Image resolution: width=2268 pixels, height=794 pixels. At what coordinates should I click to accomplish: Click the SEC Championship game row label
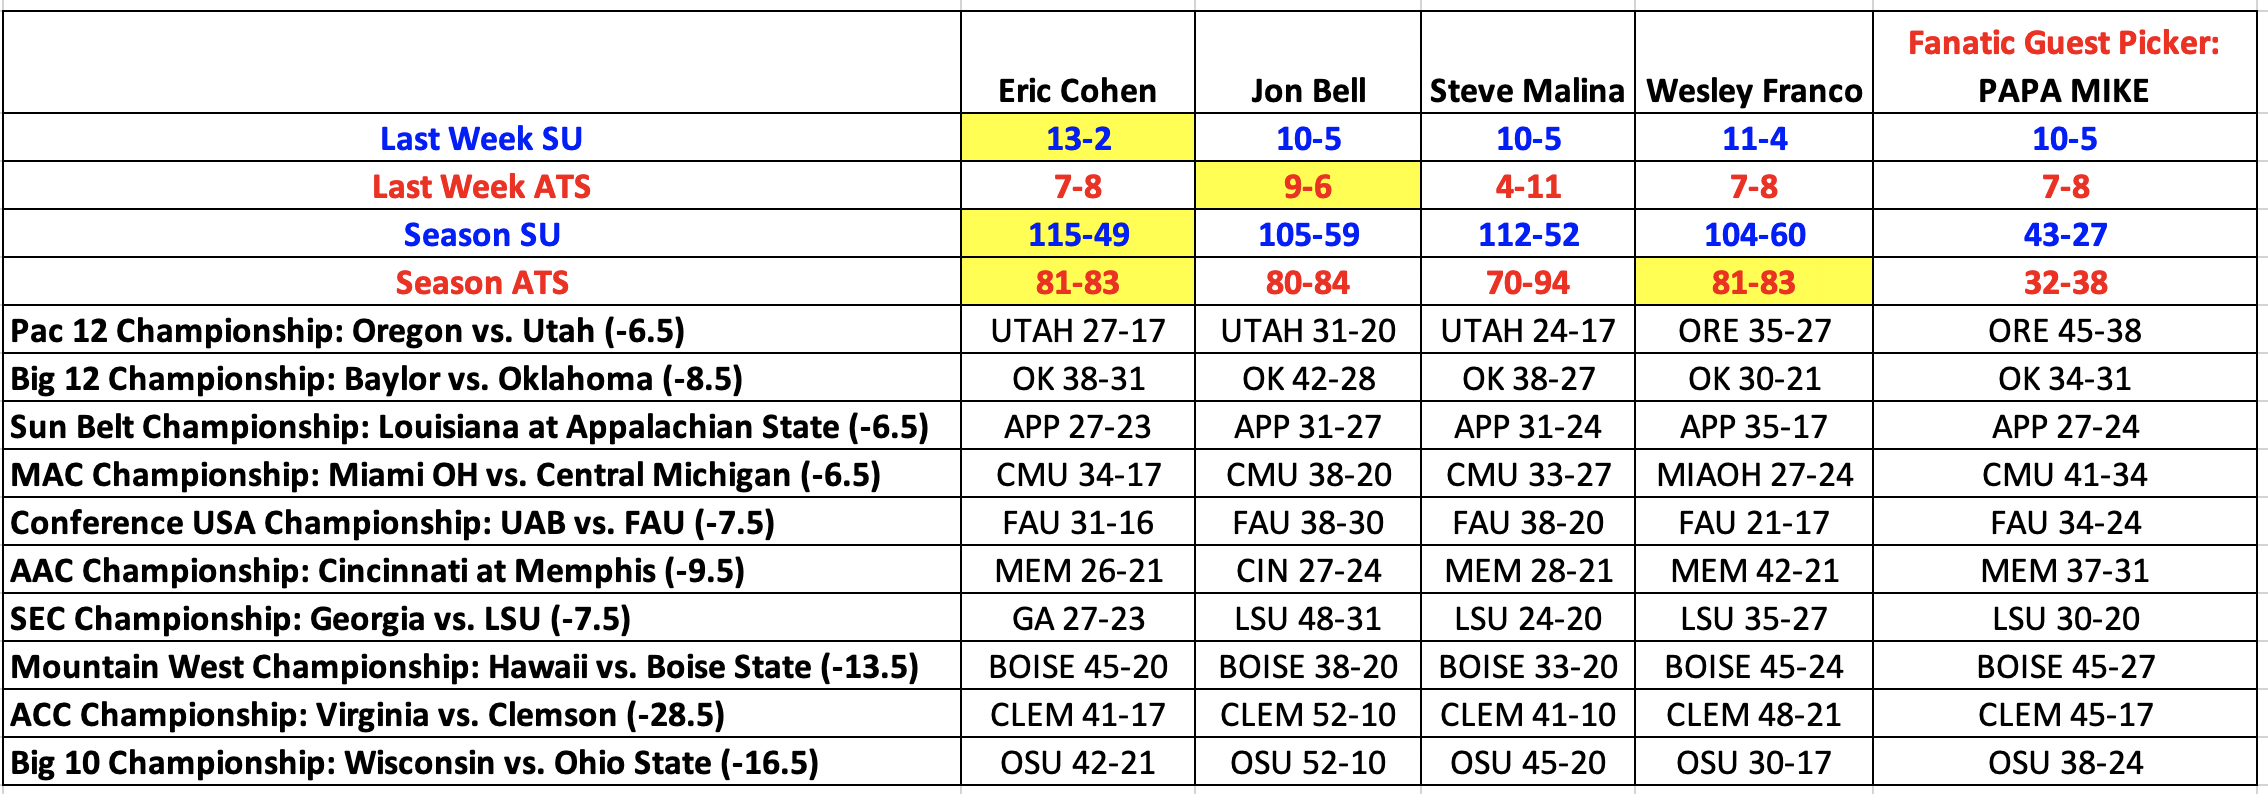pyautogui.click(x=320, y=618)
